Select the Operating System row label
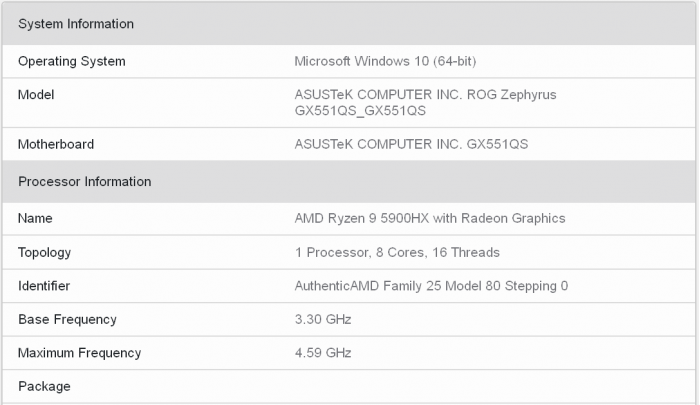This screenshot has height=405, width=700. point(72,61)
